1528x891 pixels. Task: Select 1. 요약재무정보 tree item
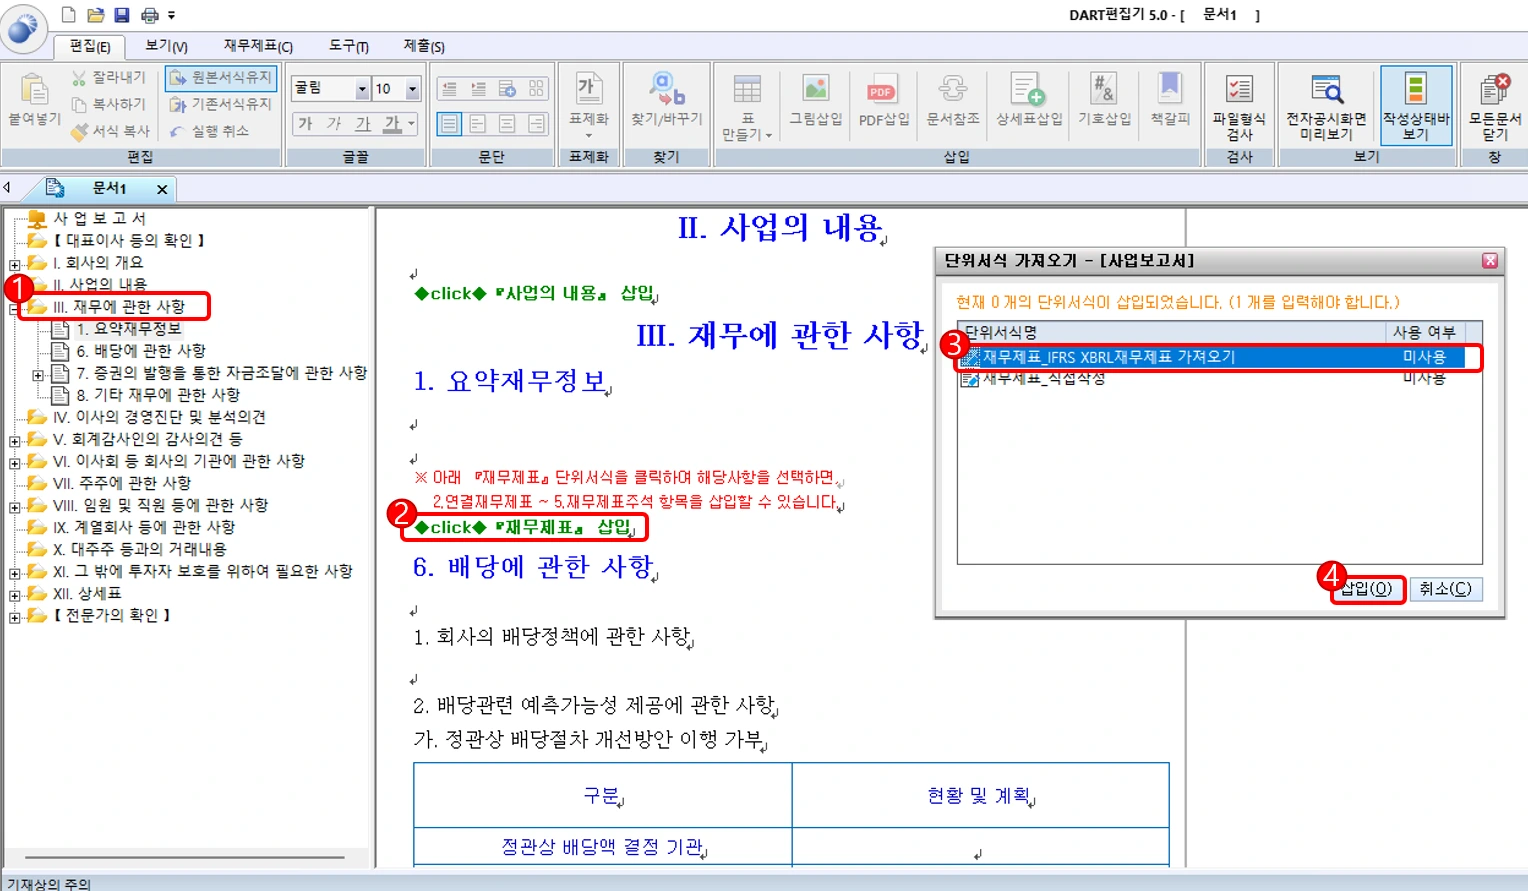pos(129,329)
